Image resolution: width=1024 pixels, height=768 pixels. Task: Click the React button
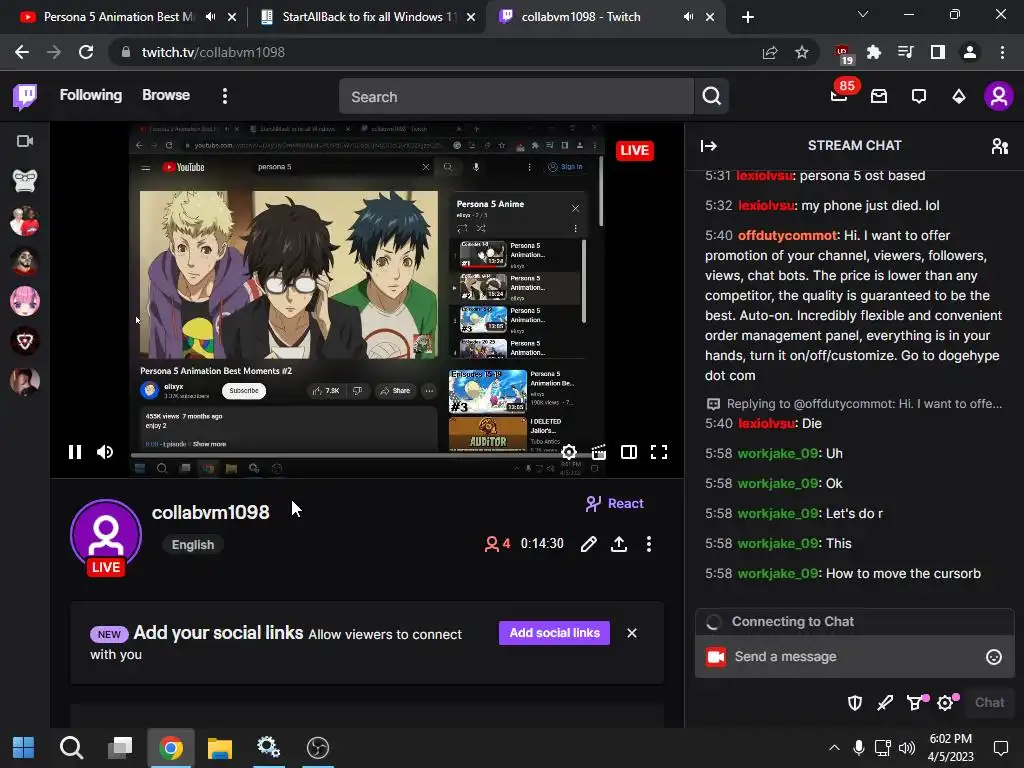click(x=615, y=504)
